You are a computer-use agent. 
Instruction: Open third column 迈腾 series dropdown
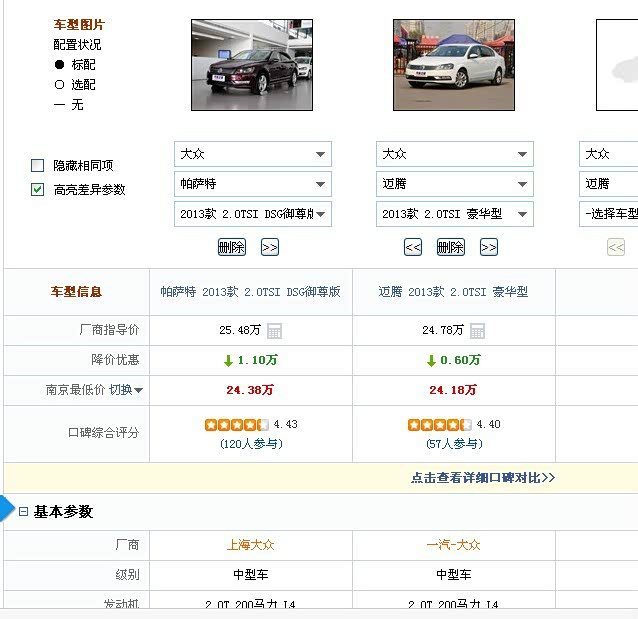click(608, 184)
